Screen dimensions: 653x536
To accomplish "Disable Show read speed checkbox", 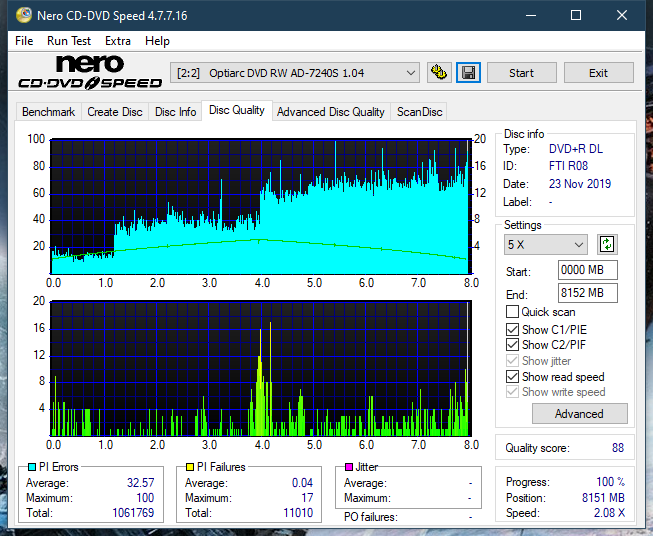I will point(512,376).
